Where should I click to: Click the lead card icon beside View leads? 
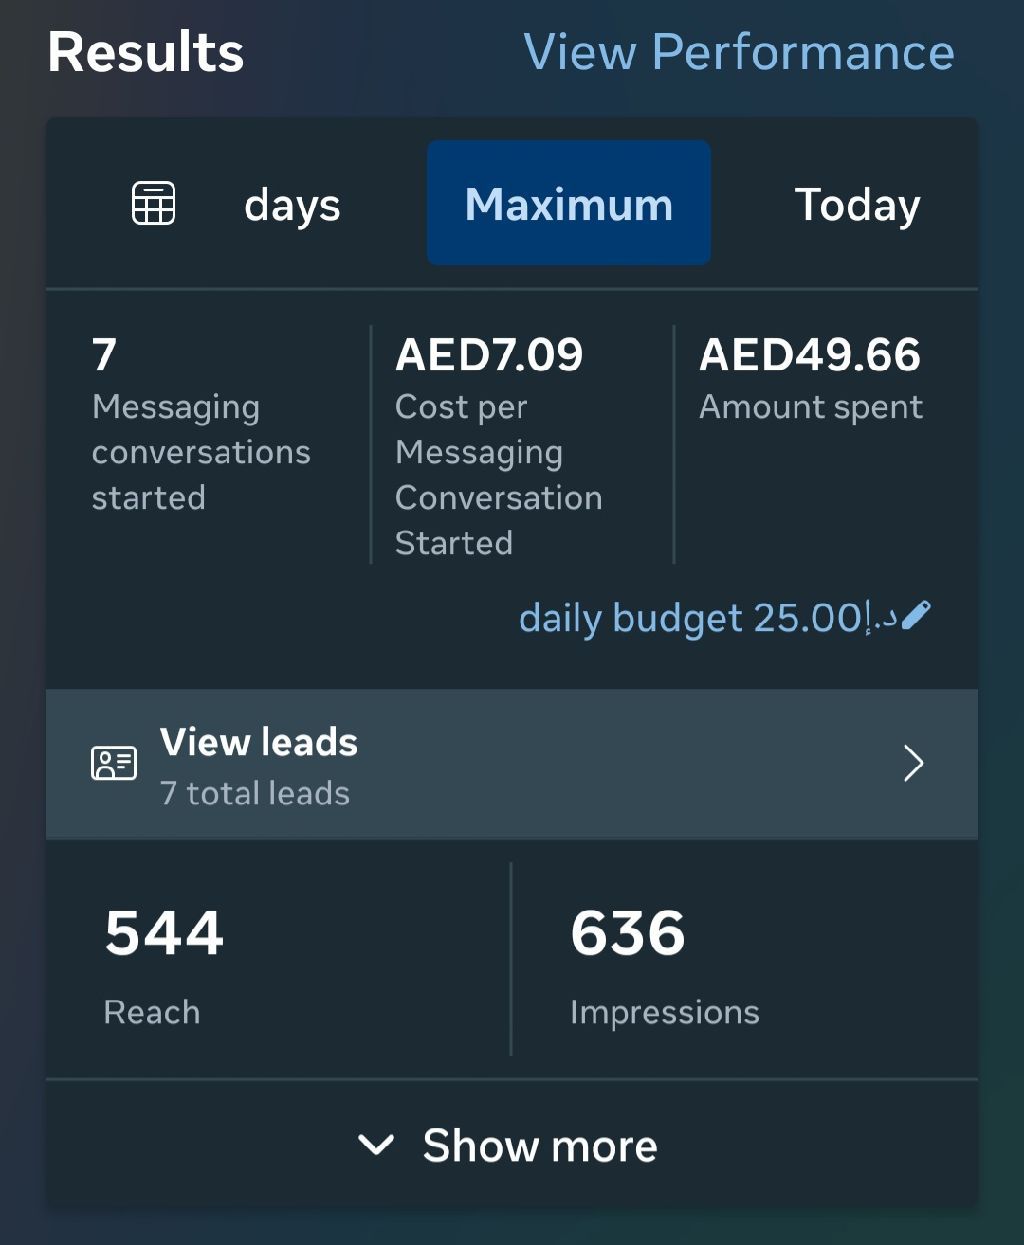(x=114, y=764)
